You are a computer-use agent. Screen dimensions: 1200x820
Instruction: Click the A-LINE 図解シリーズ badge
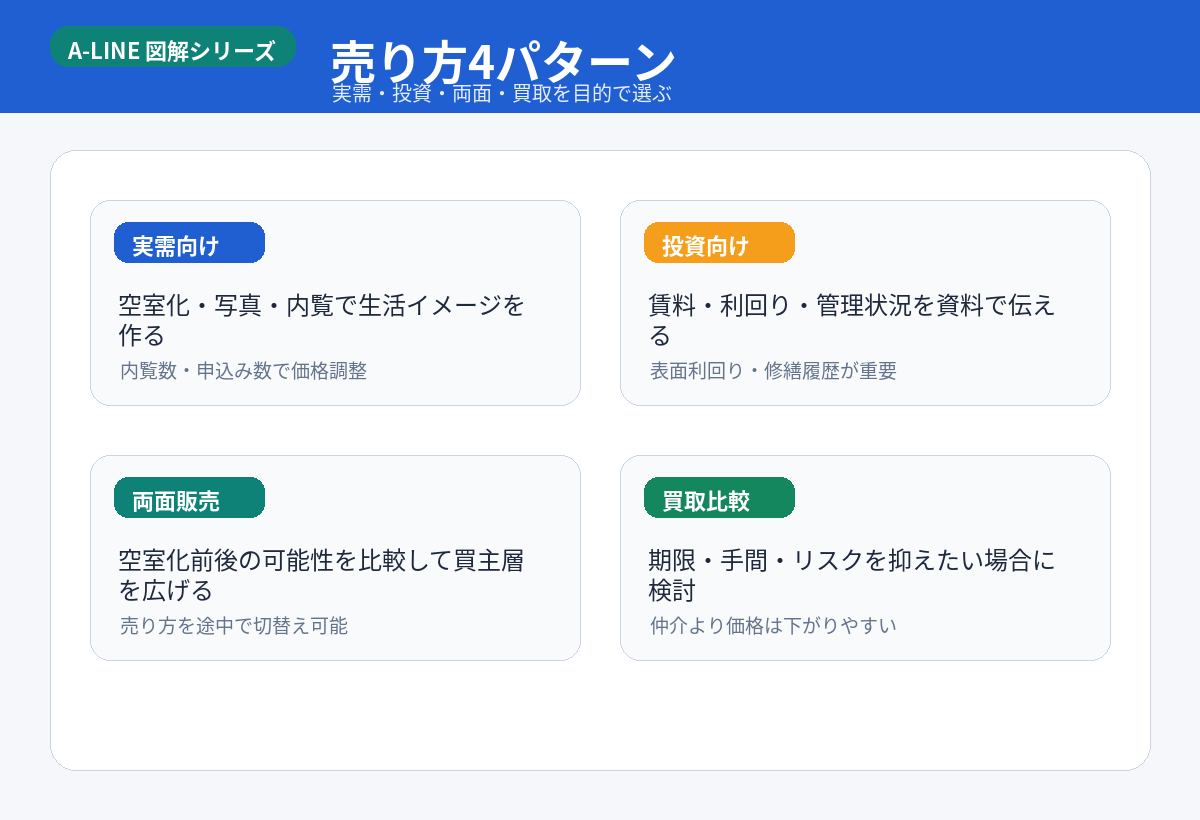[x=172, y=48]
